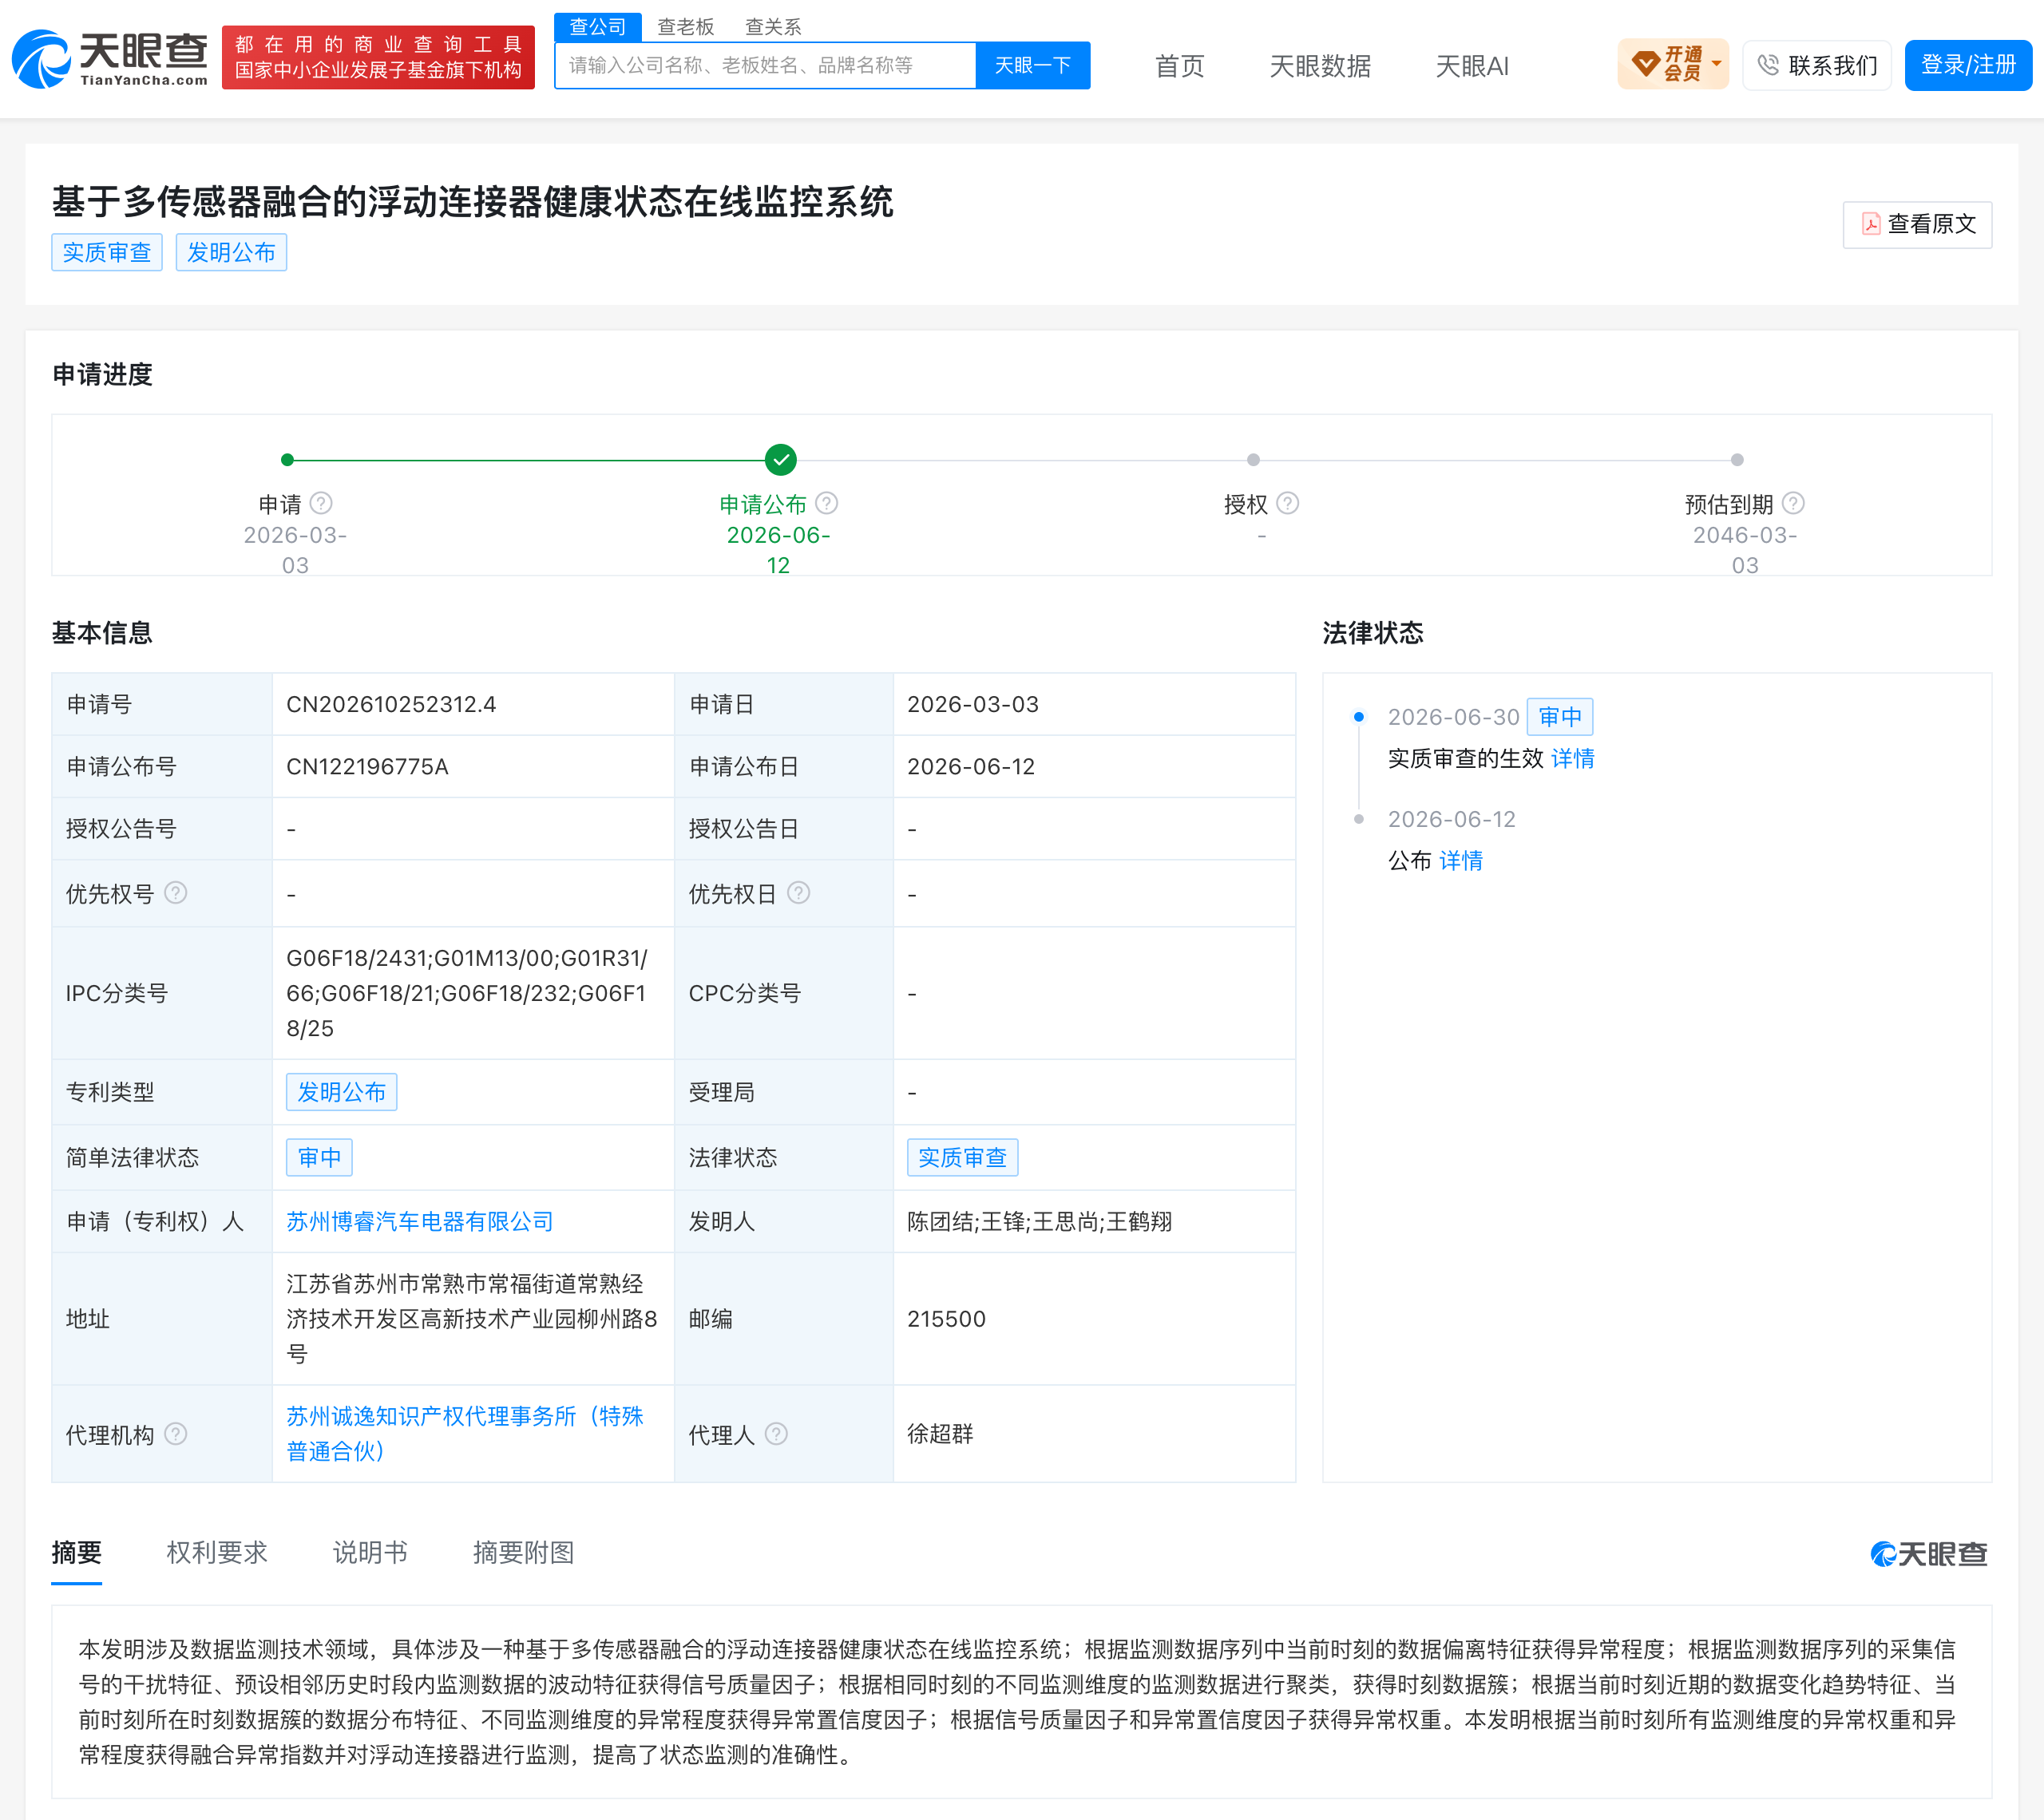The height and width of the screenshot is (1820, 2044).
Task: Open the 说明书 tab
Action: point(370,1552)
